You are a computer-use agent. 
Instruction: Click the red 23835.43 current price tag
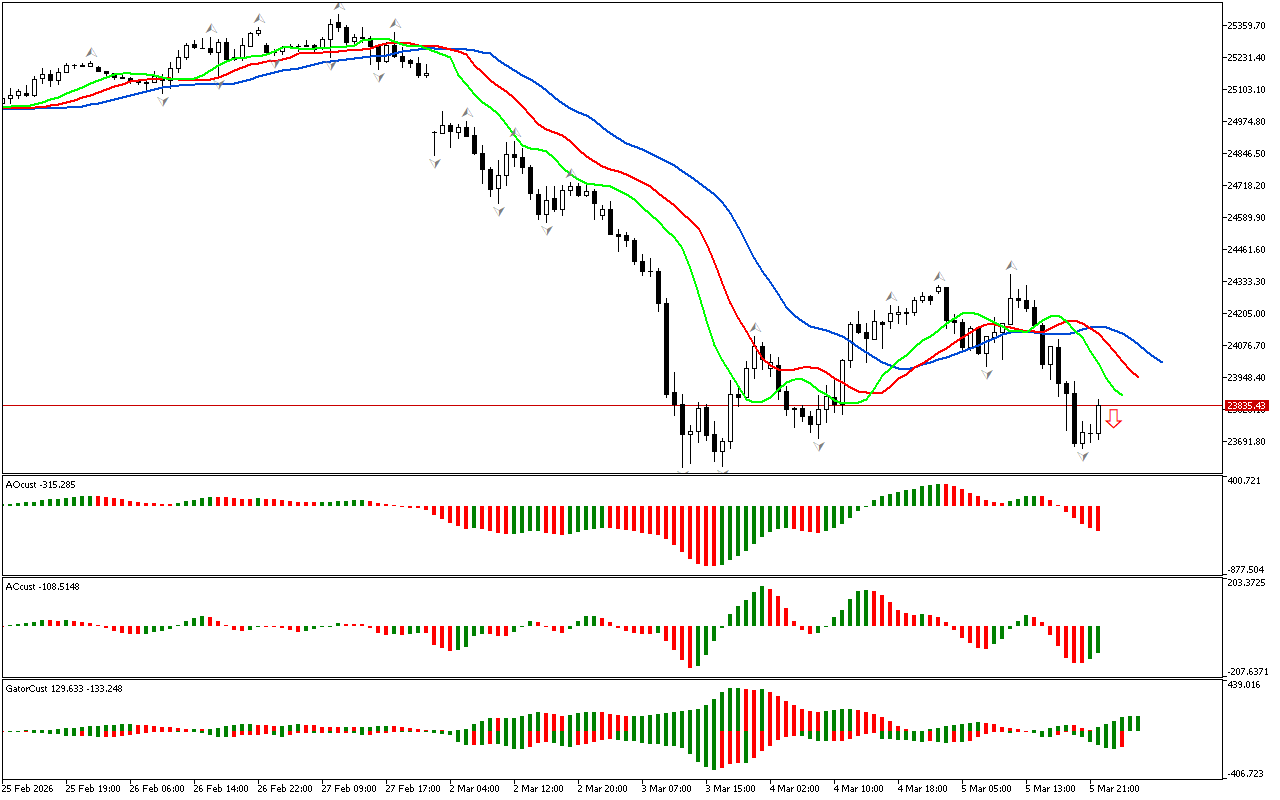pos(1246,405)
